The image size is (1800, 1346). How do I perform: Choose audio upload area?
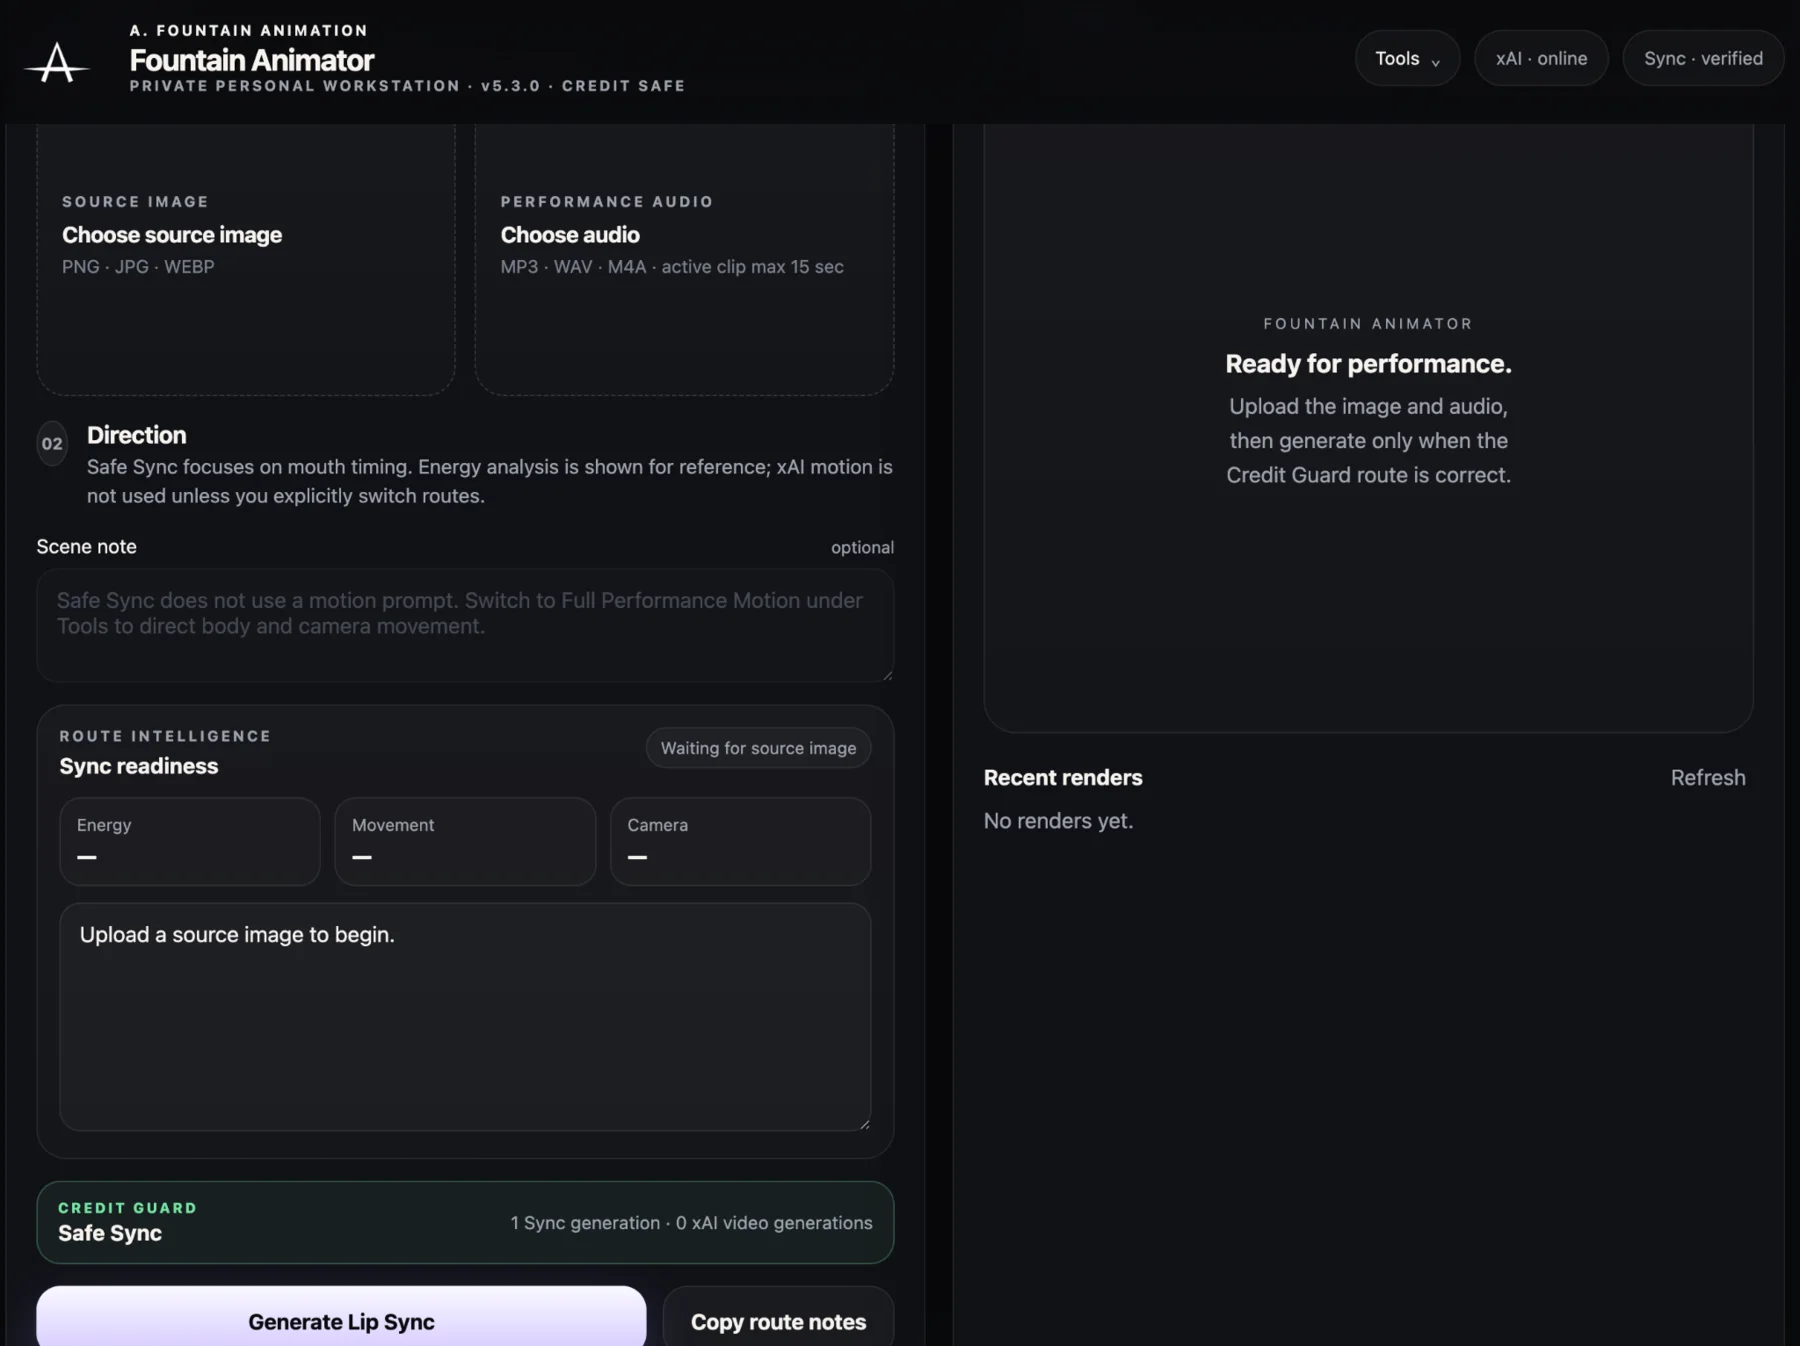684,258
